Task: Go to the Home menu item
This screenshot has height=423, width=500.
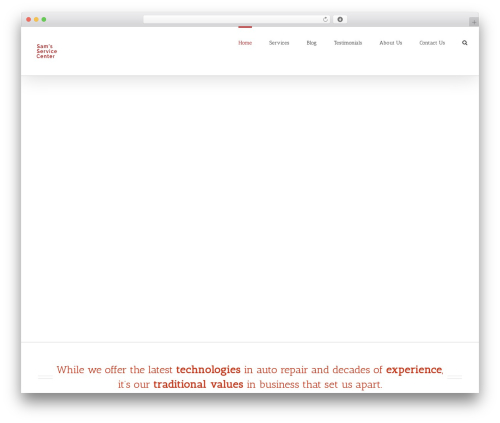Action: (245, 43)
